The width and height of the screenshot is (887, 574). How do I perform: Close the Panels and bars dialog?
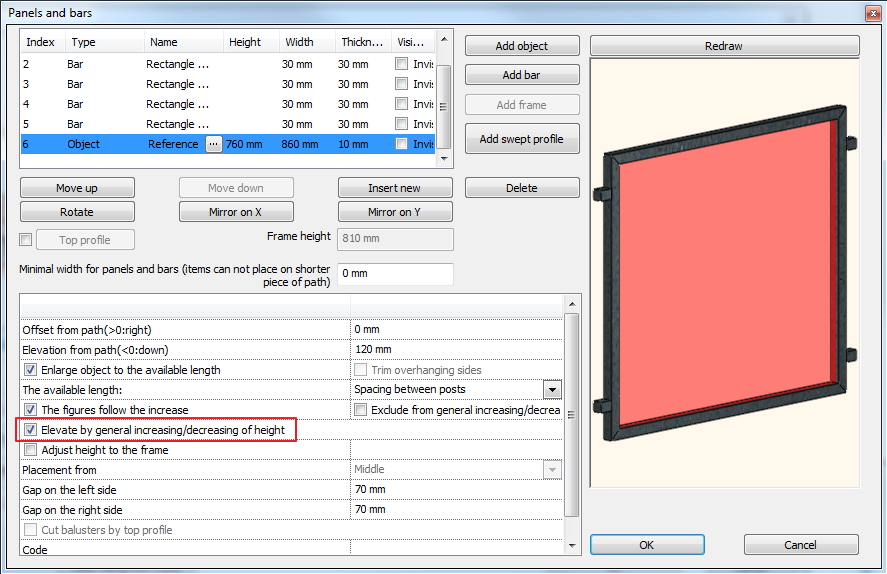[873, 13]
